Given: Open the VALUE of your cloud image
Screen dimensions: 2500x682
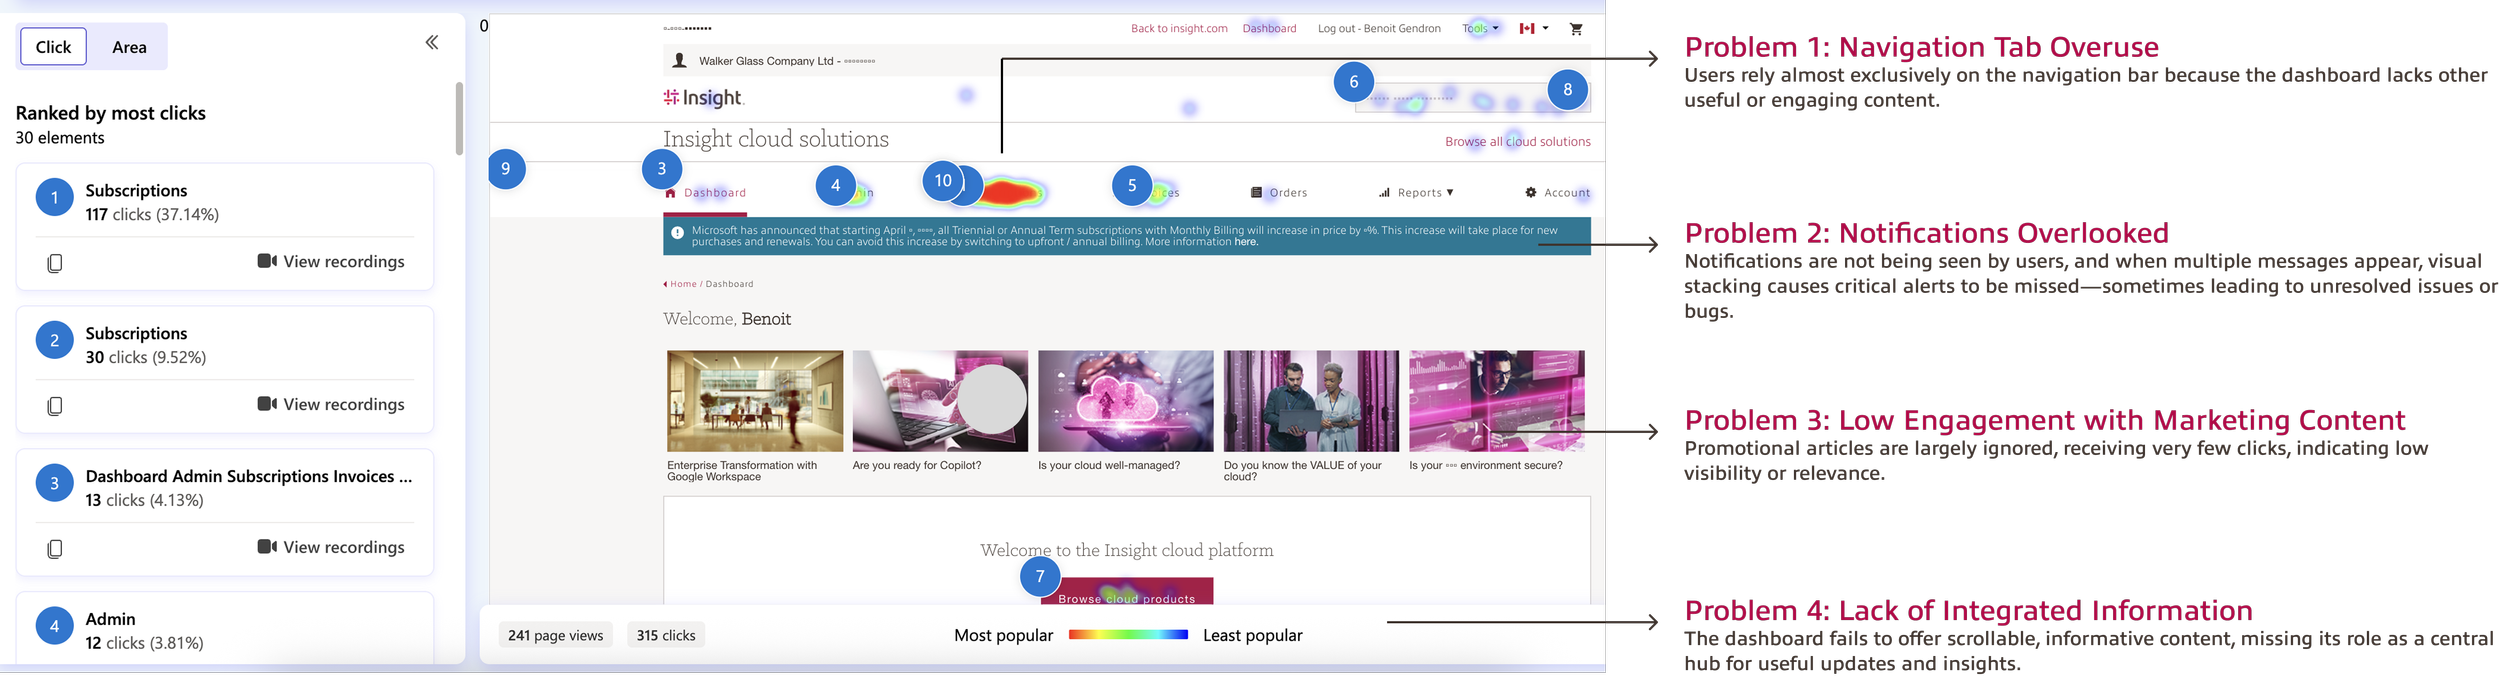Looking at the screenshot, I should (1311, 401).
